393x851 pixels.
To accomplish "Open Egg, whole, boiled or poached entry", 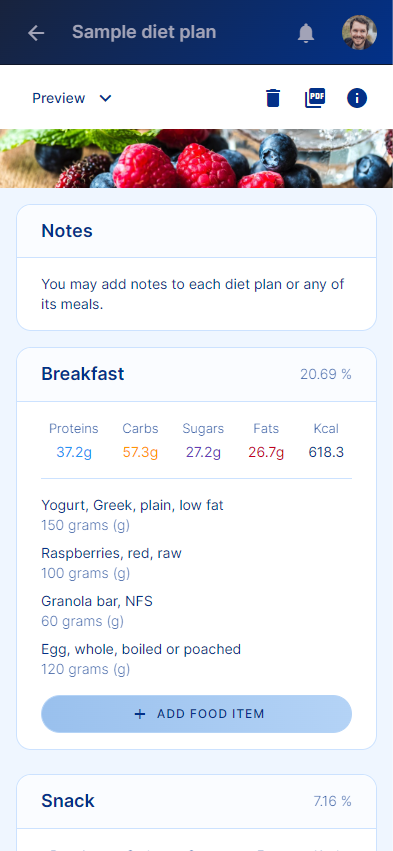I will (x=141, y=658).
